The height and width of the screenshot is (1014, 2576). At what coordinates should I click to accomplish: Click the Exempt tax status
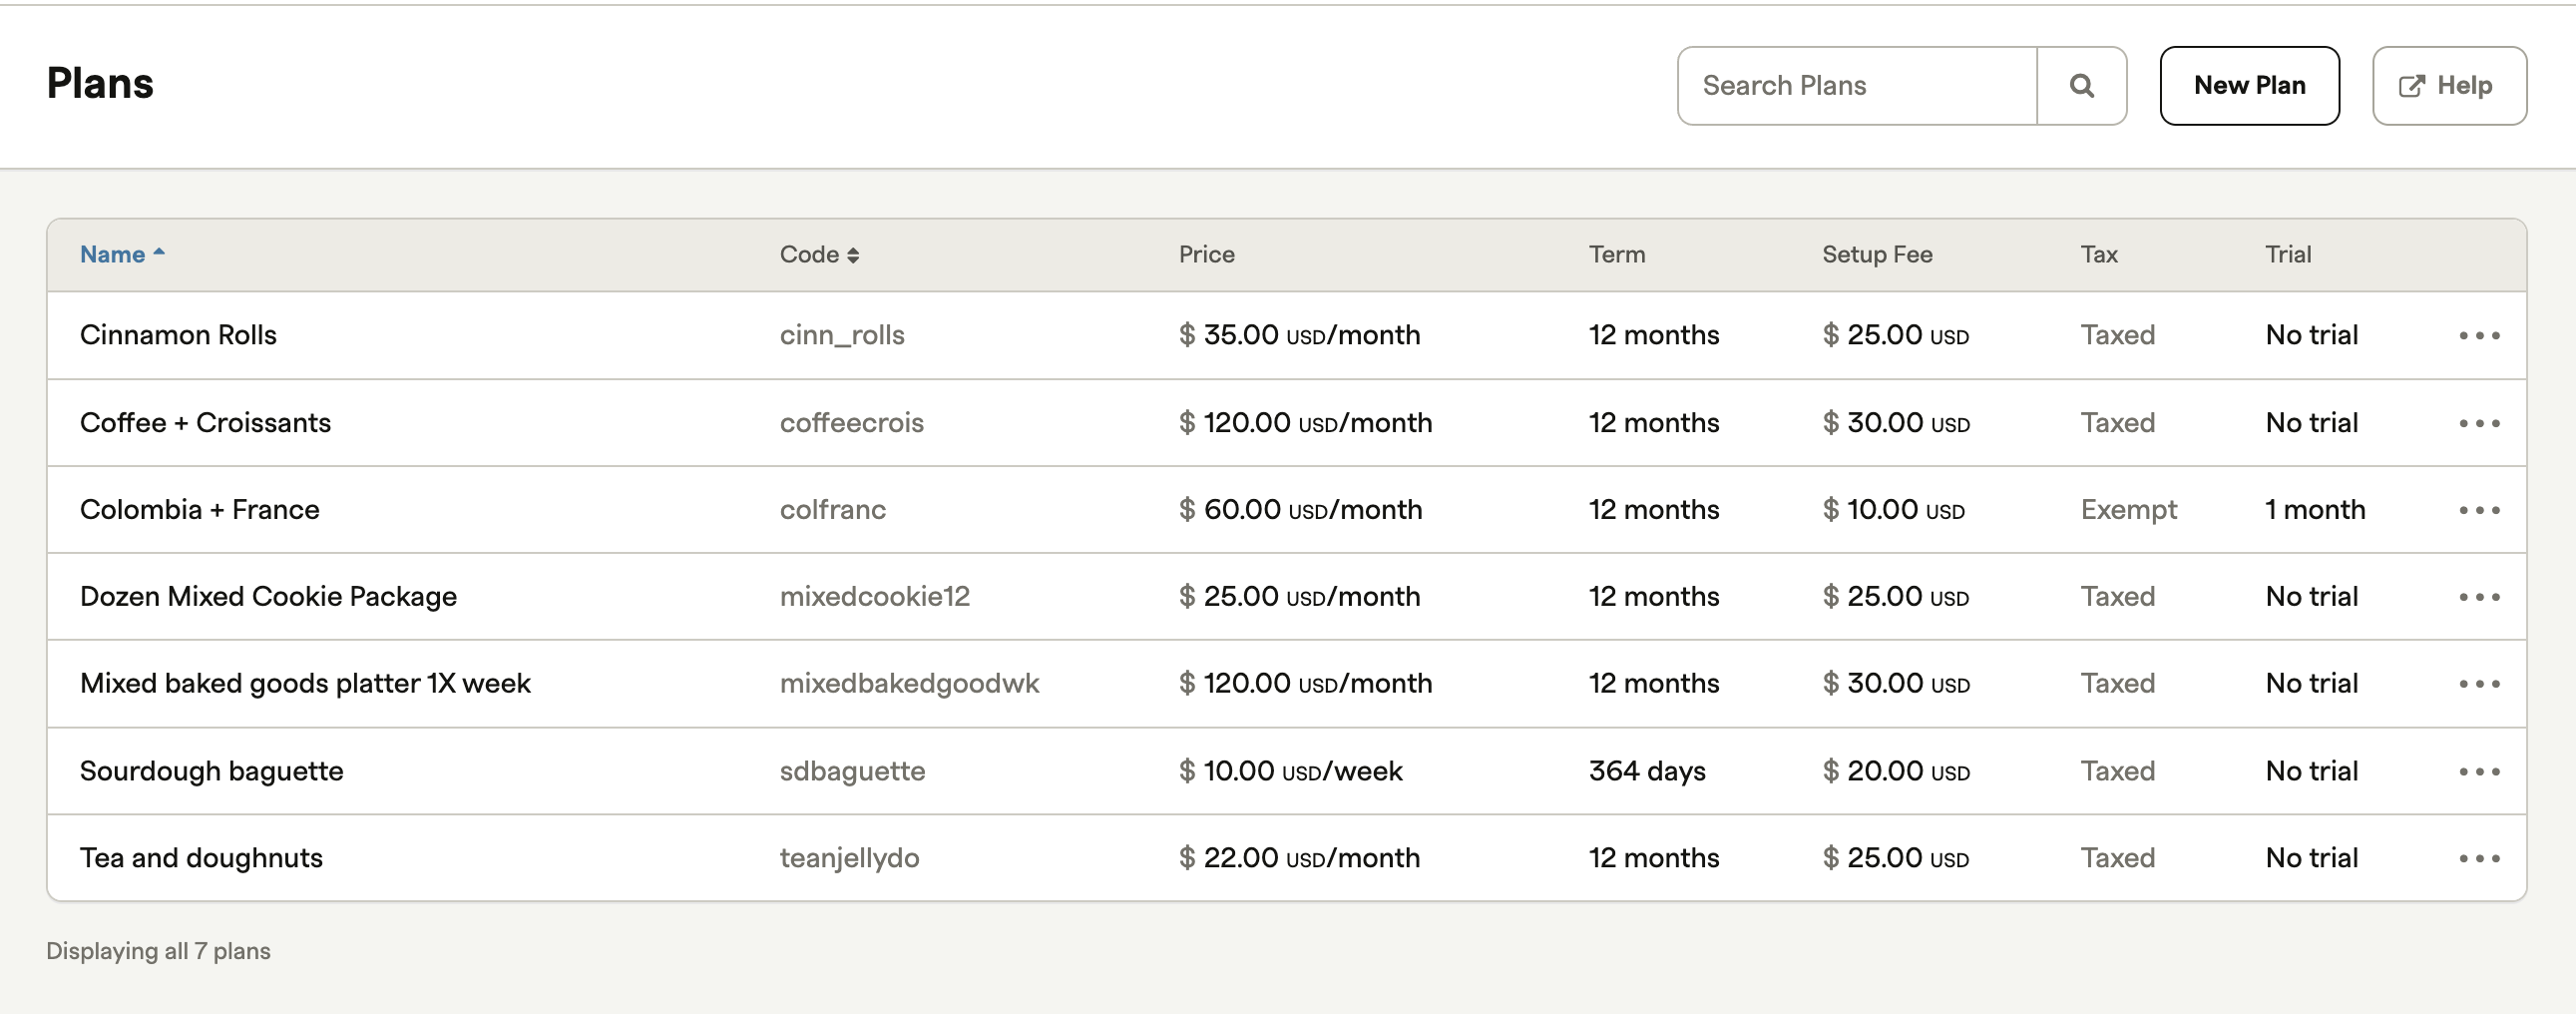click(2128, 510)
